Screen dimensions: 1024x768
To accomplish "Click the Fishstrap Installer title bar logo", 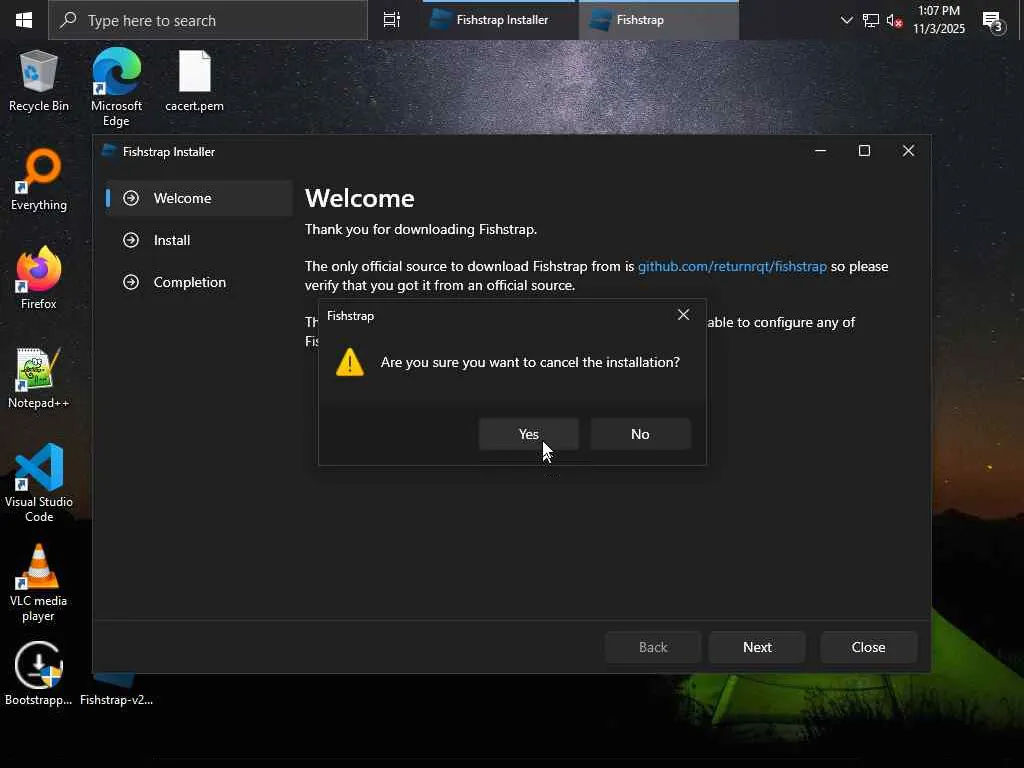I will [x=108, y=151].
